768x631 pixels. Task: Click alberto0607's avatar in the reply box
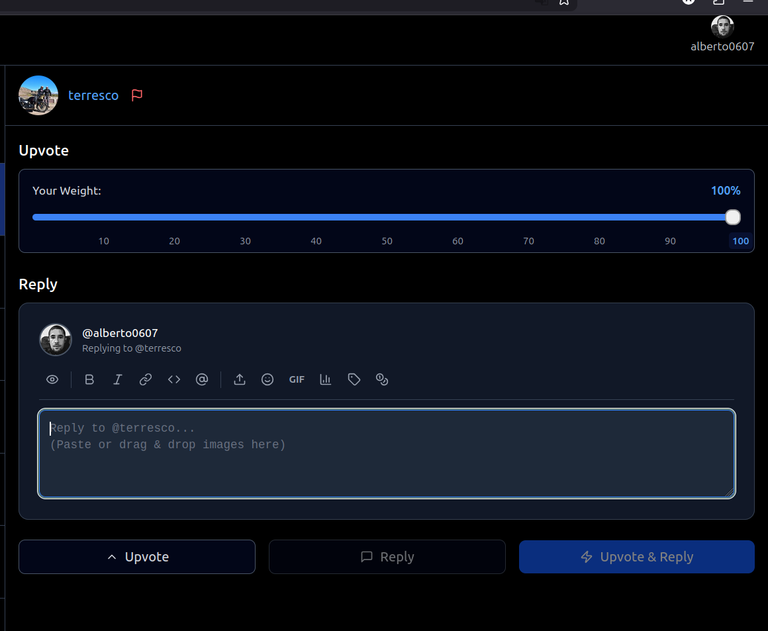pyautogui.click(x=55, y=340)
